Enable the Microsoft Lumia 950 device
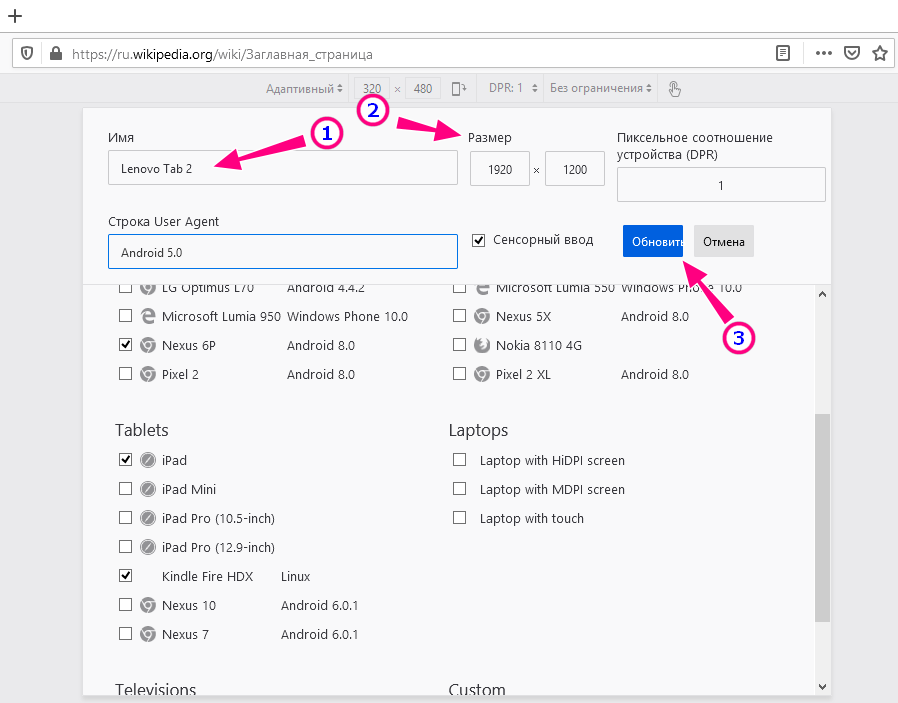Viewport: 898px width, 703px height. 125,315
